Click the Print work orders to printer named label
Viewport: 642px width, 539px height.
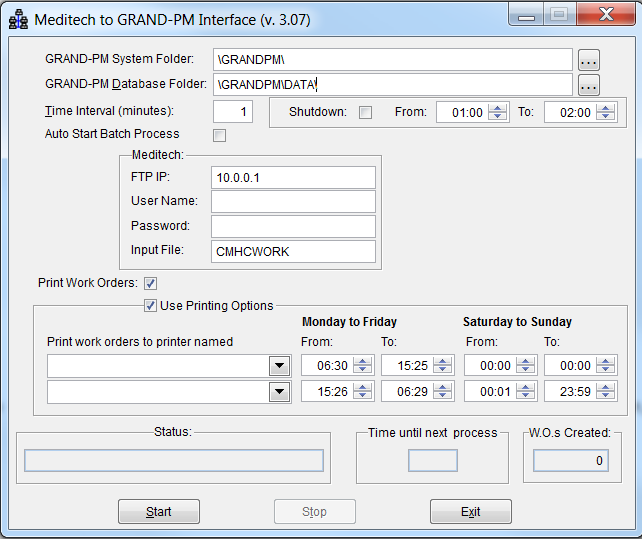(140, 342)
